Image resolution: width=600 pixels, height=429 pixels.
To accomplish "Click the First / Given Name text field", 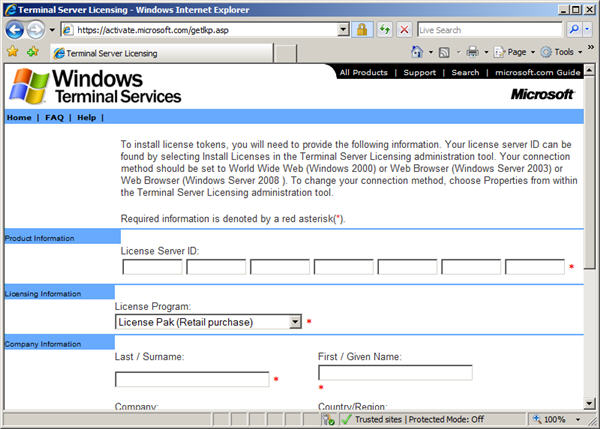I will tap(395, 372).
